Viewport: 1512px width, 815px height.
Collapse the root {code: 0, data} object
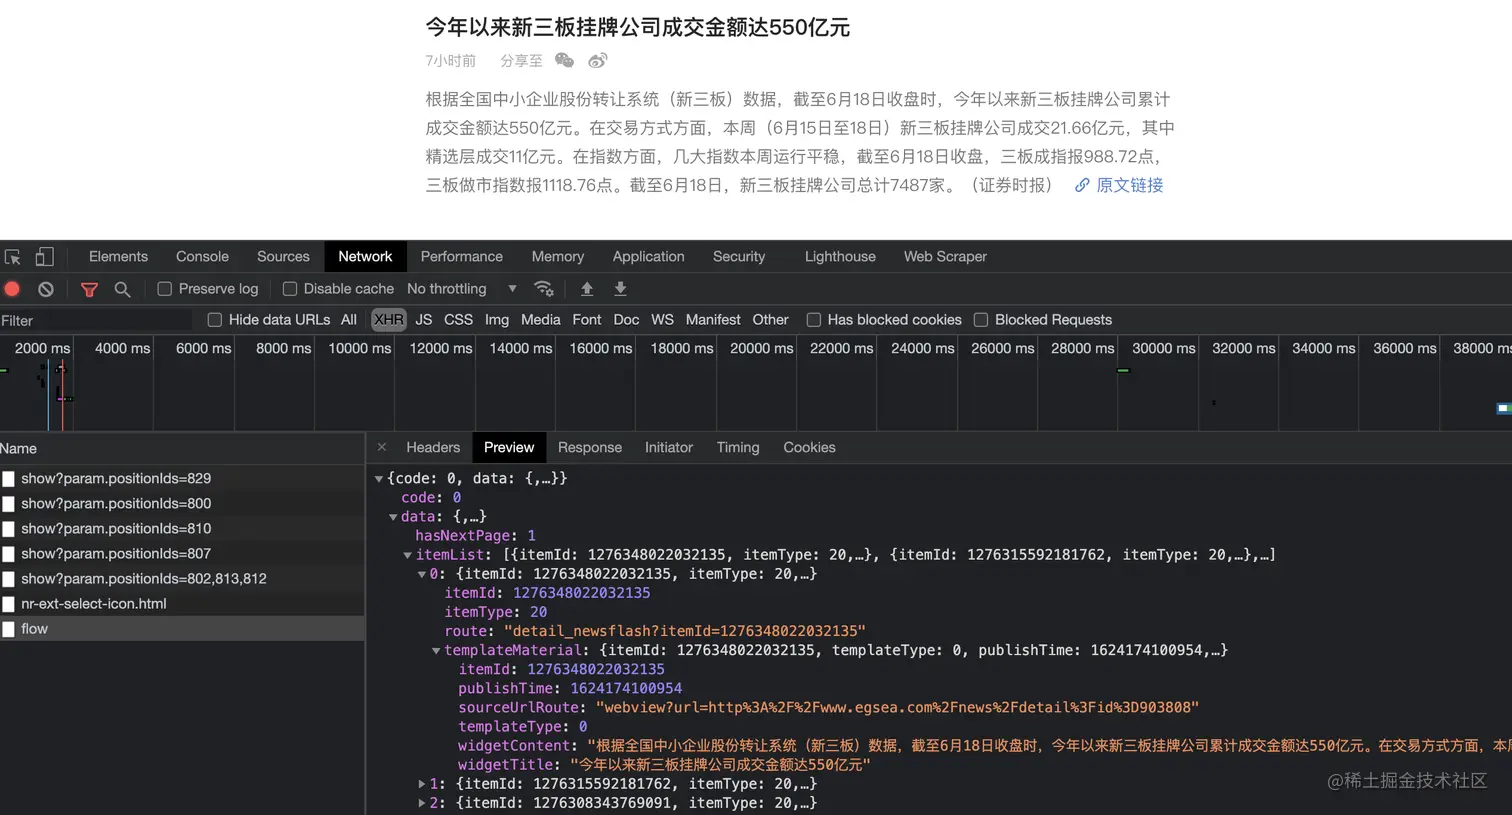[379, 479]
